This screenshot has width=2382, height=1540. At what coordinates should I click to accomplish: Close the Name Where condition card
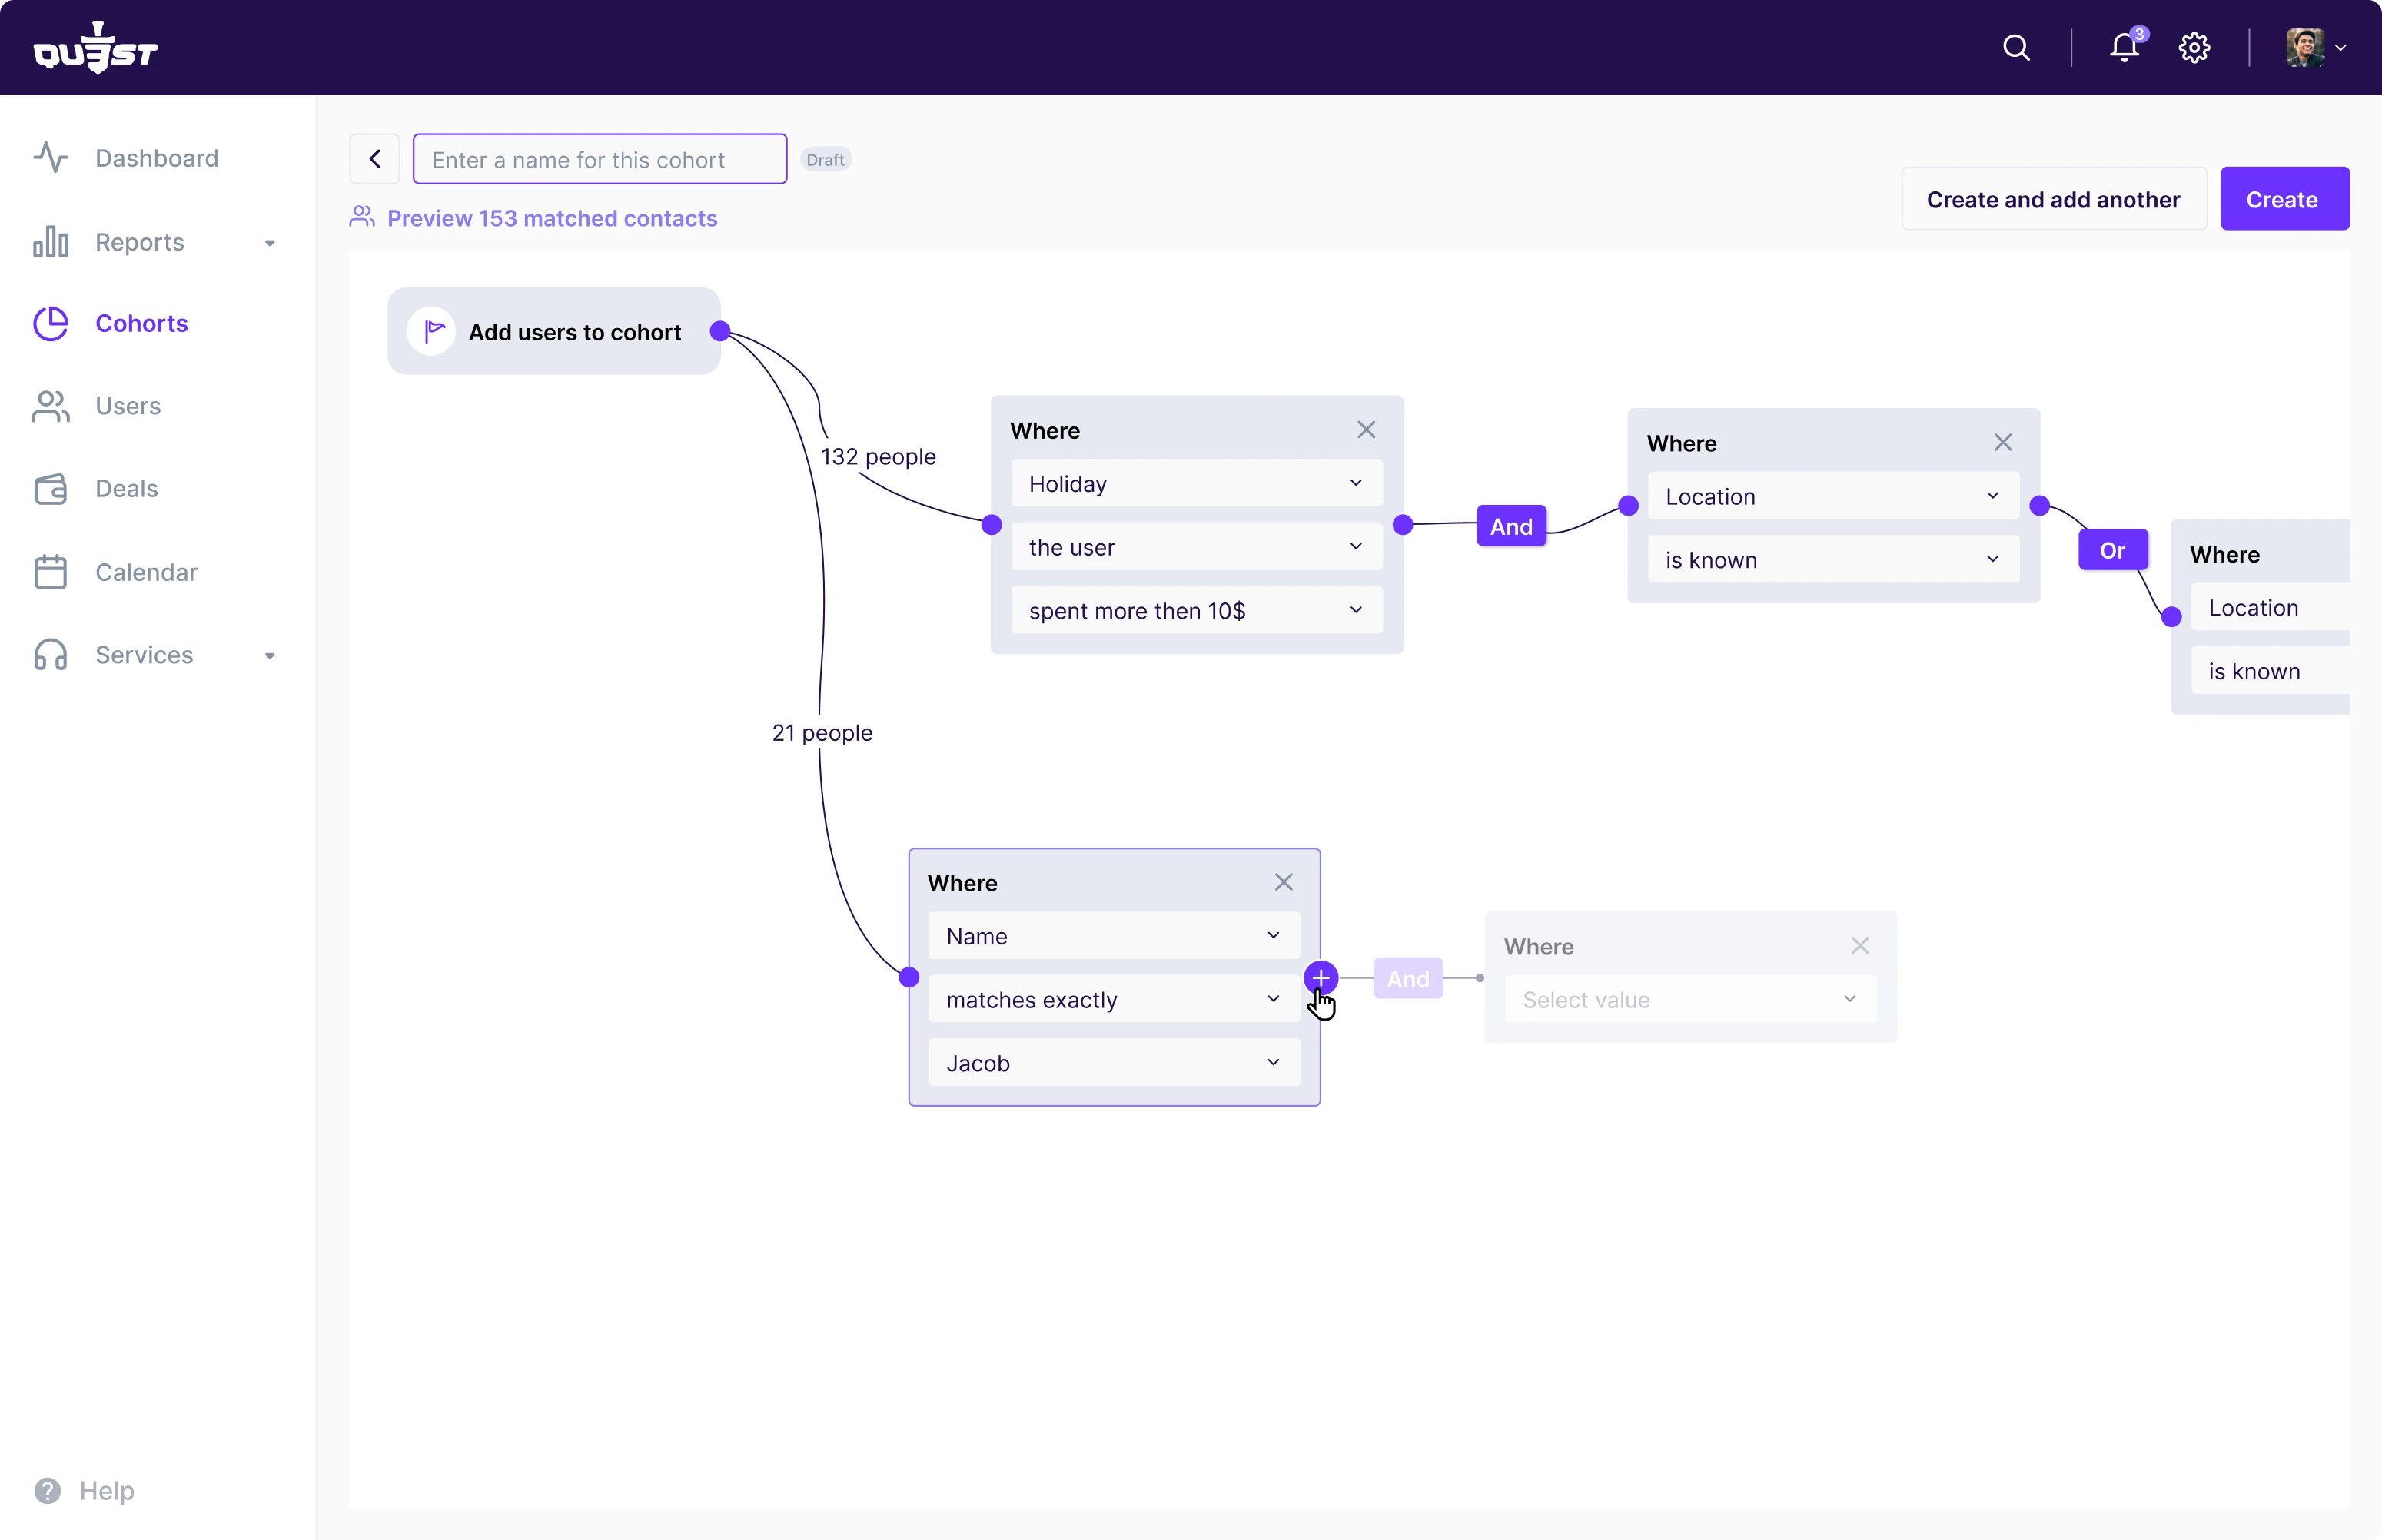pyautogui.click(x=1283, y=882)
